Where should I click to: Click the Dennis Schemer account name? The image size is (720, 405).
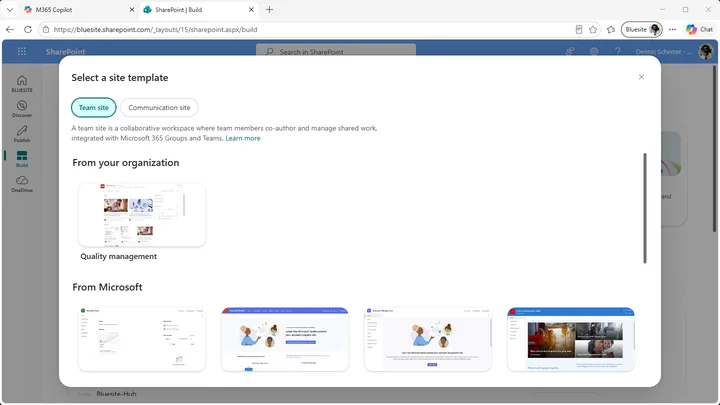tap(664, 51)
